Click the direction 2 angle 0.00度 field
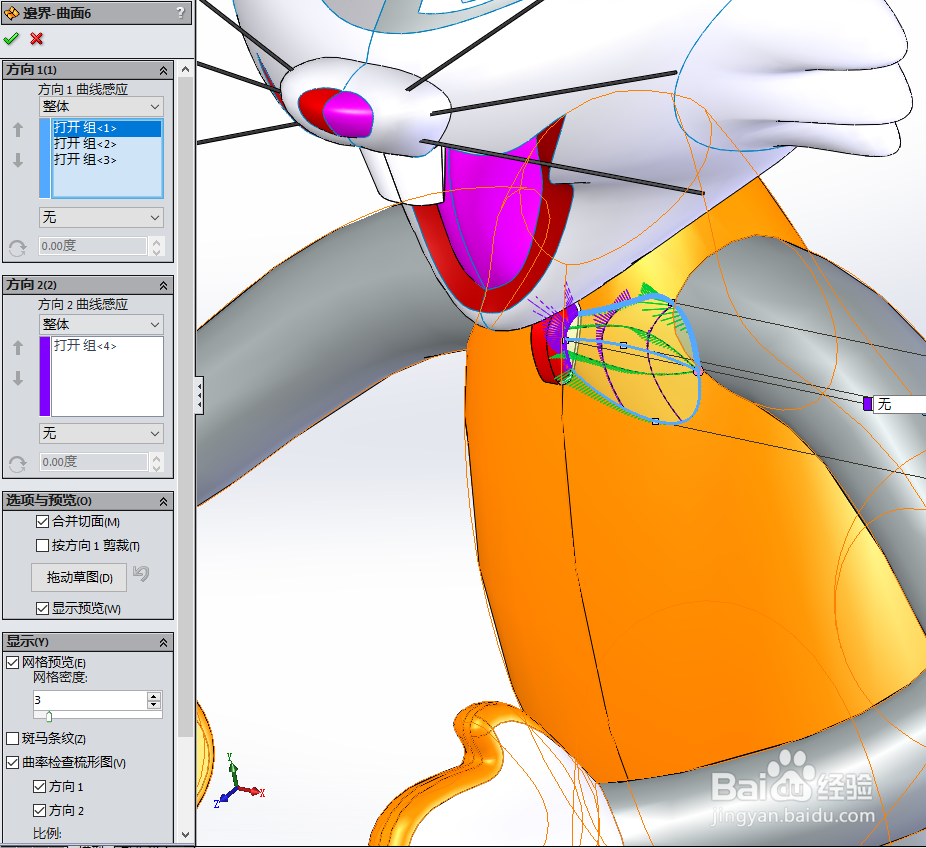Image resolution: width=926 pixels, height=848 pixels. click(x=93, y=462)
